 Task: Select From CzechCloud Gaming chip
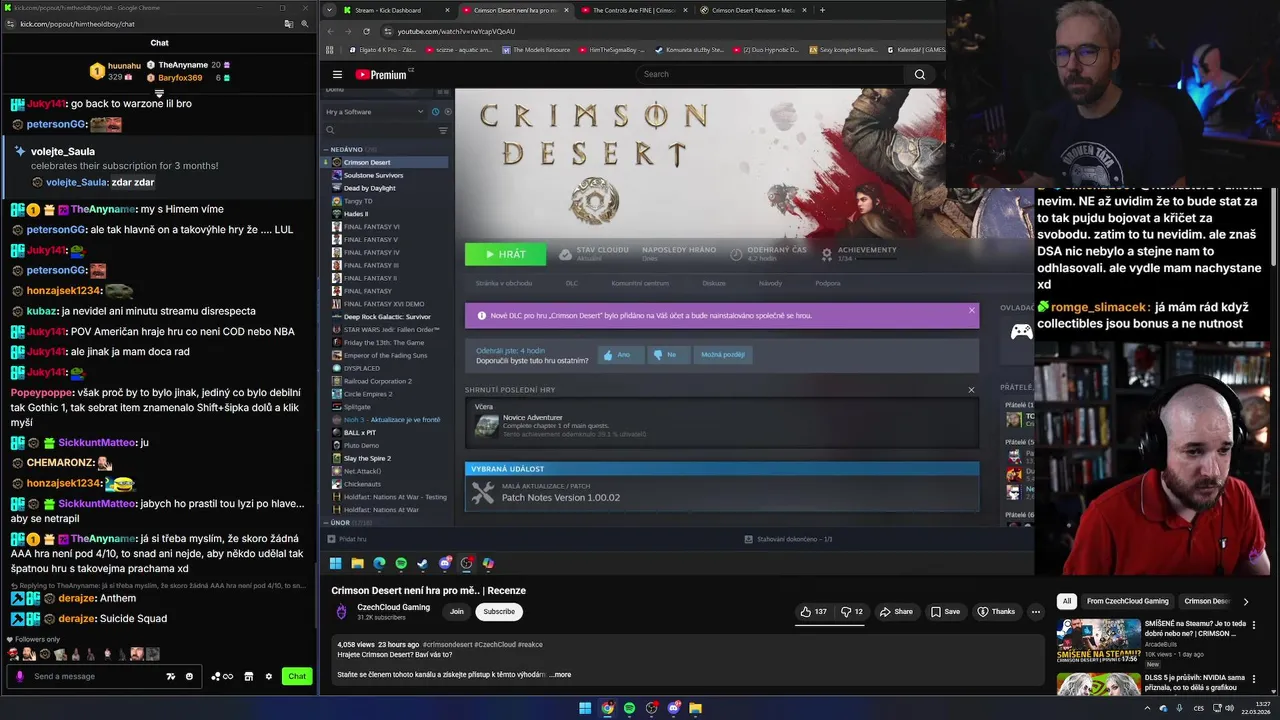click(x=1127, y=601)
